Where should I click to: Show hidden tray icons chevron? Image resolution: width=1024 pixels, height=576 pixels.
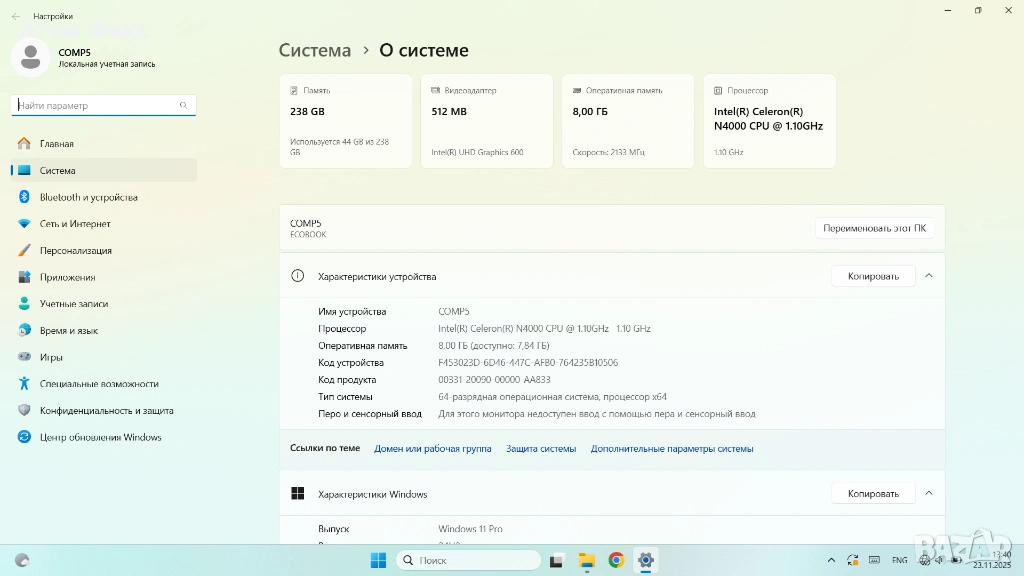tap(831, 560)
